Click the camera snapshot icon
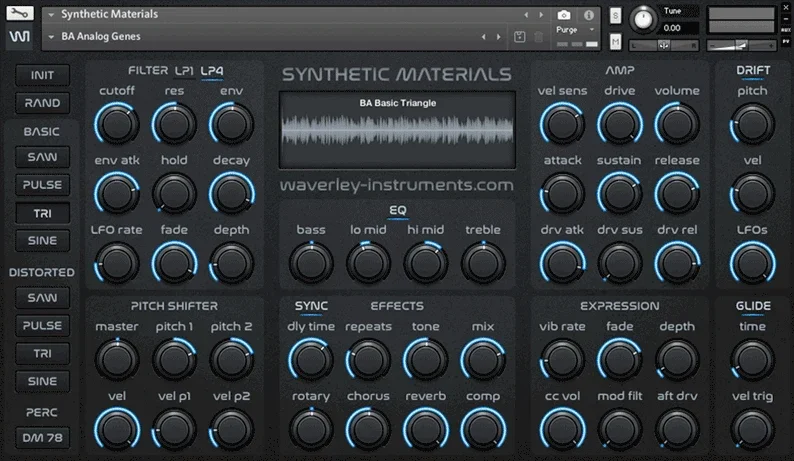Image resolution: width=794 pixels, height=461 pixels. pos(564,15)
